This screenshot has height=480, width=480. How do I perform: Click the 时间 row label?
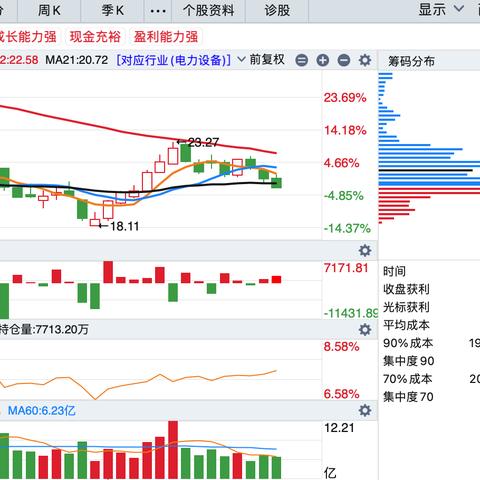tap(394, 271)
